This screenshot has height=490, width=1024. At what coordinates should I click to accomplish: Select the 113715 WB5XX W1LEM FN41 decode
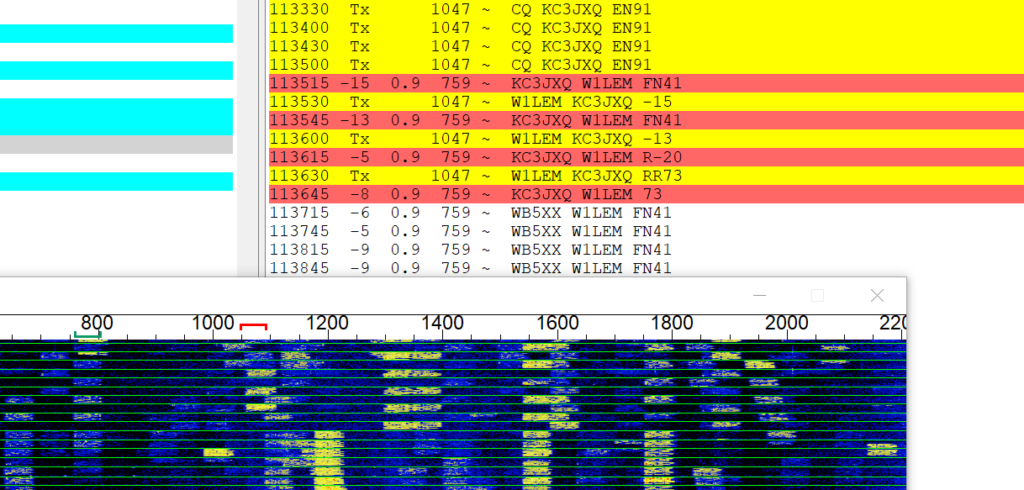click(x=646, y=213)
